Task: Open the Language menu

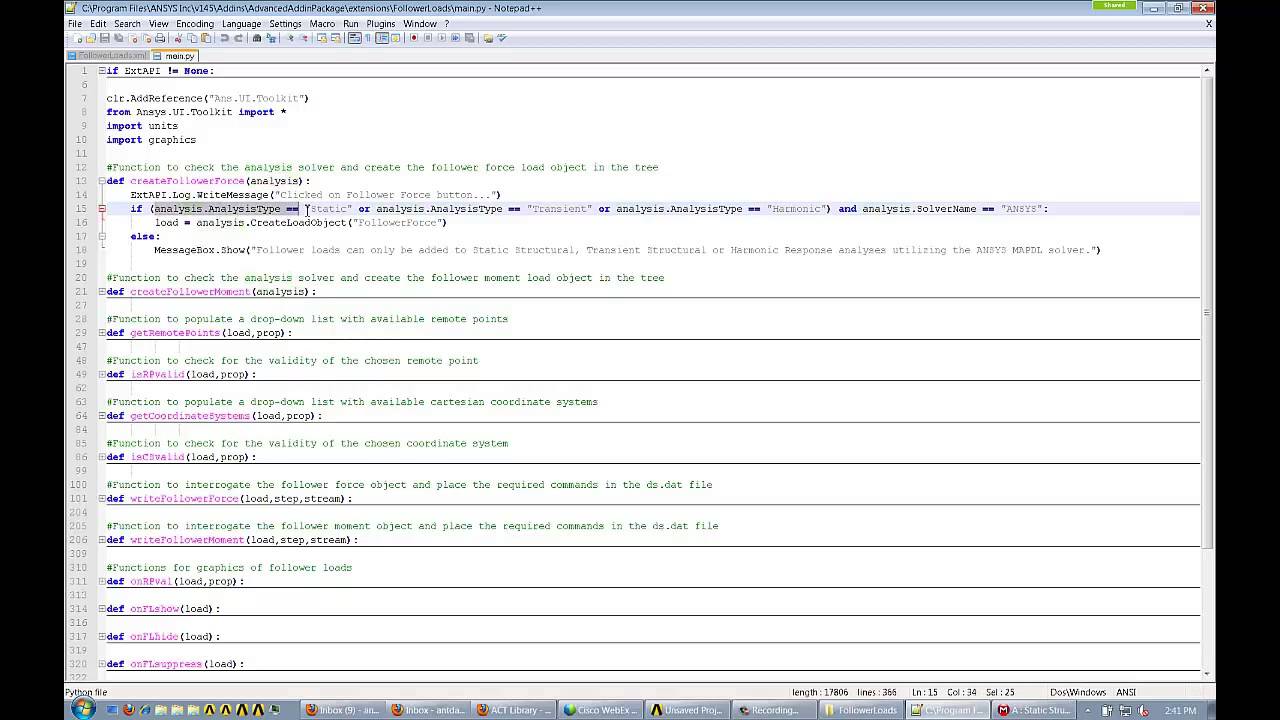Action: [x=241, y=23]
